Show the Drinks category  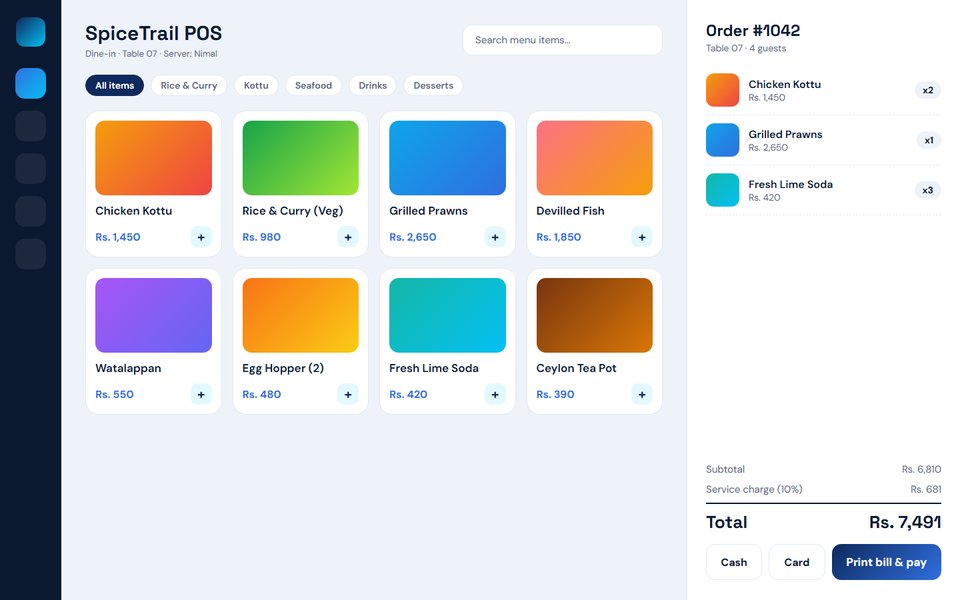(373, 86)
